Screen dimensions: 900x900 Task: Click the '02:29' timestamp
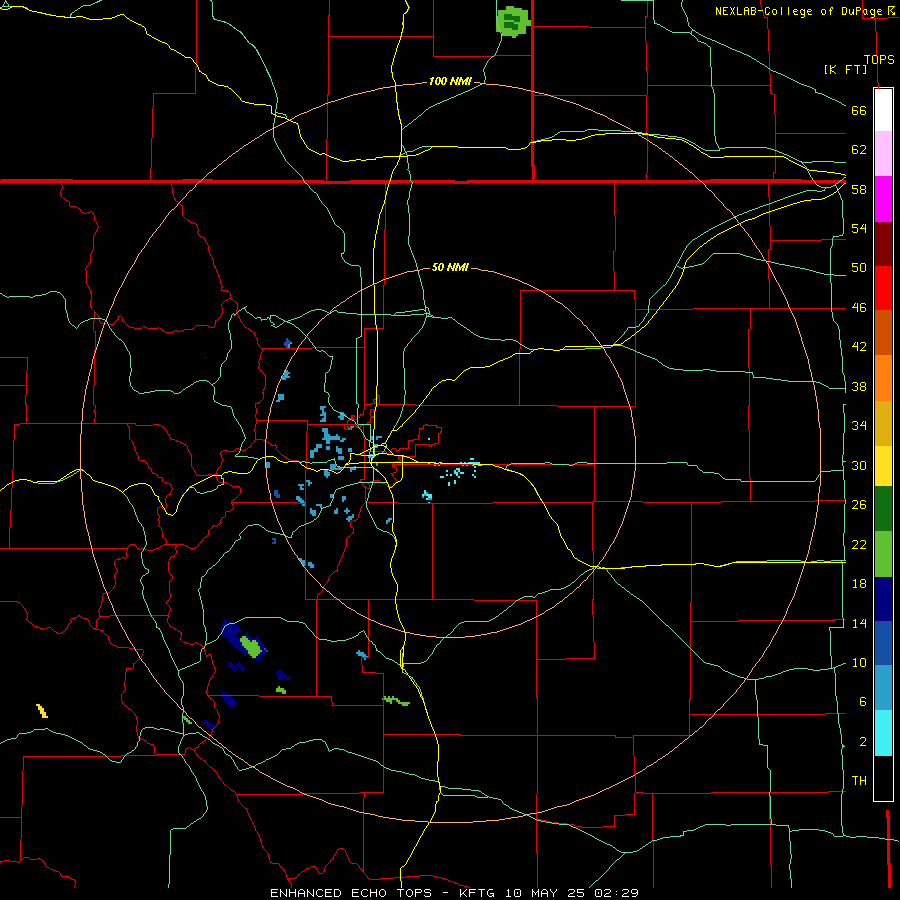616,893
